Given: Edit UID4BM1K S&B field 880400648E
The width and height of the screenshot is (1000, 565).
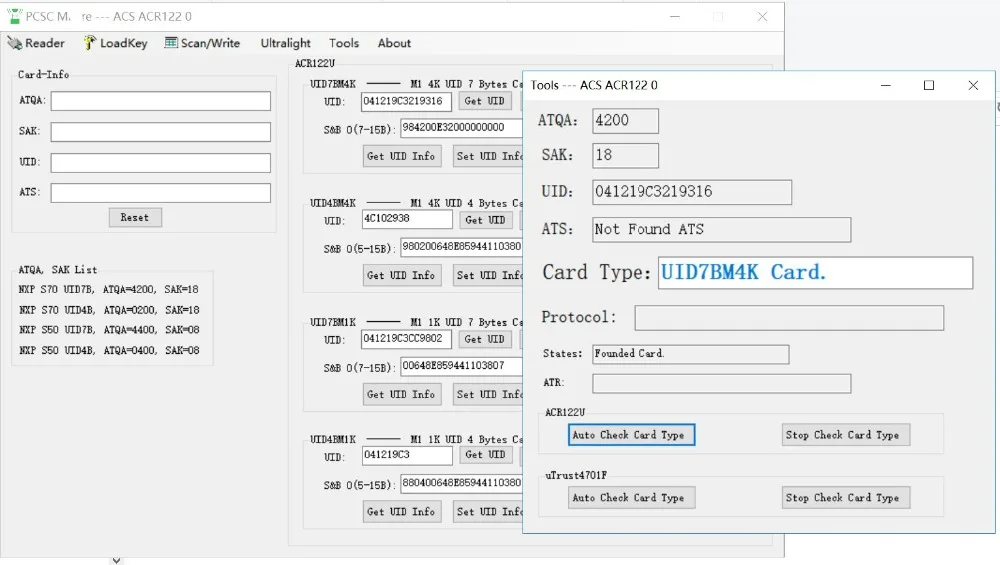Looking at the screenshot, I should pos(461,483).
